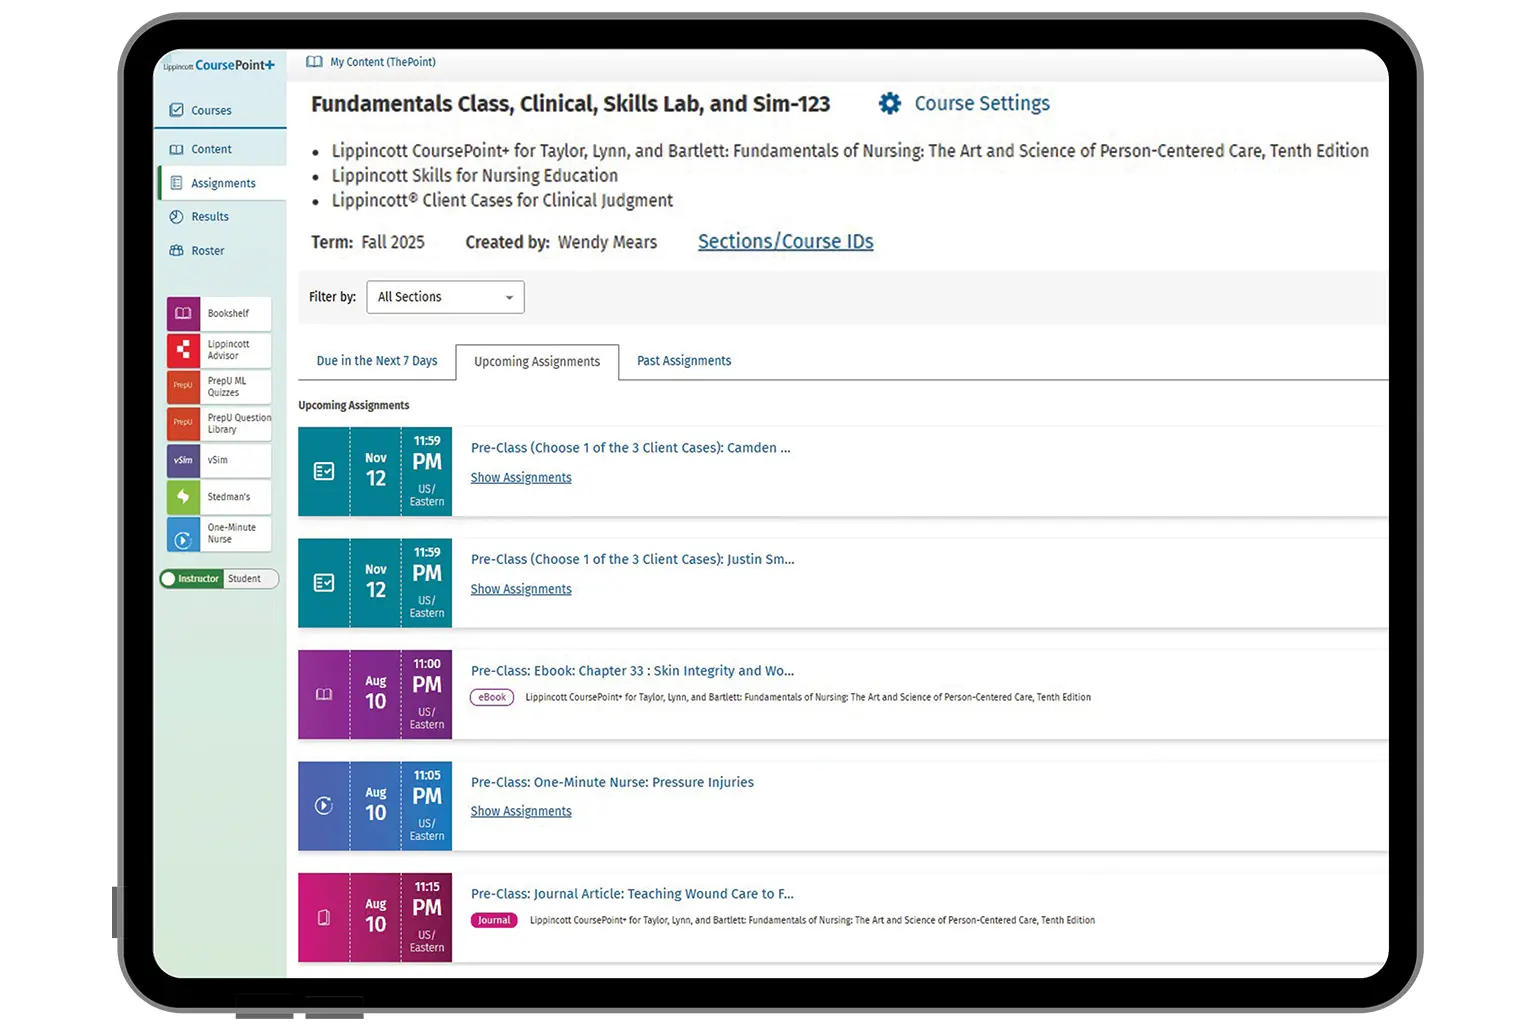Switch to the Past Assignments tab
The width and height of the screenshot is (1536, 1024).
pos(684,361)
